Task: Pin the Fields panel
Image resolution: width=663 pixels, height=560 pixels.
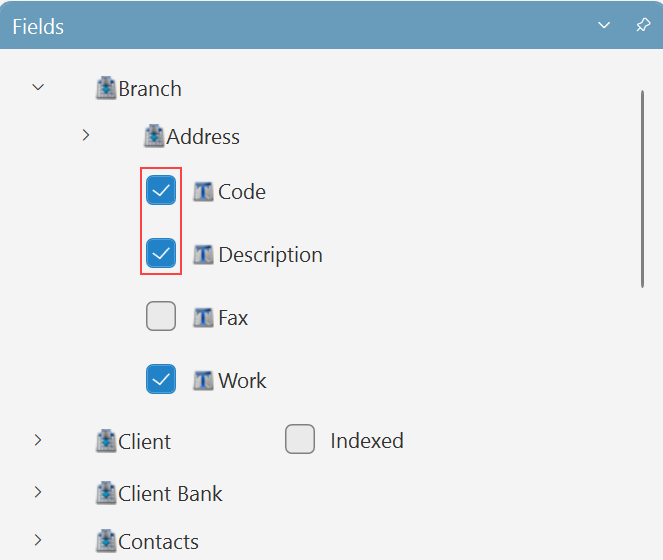Action: pos(643,25)
